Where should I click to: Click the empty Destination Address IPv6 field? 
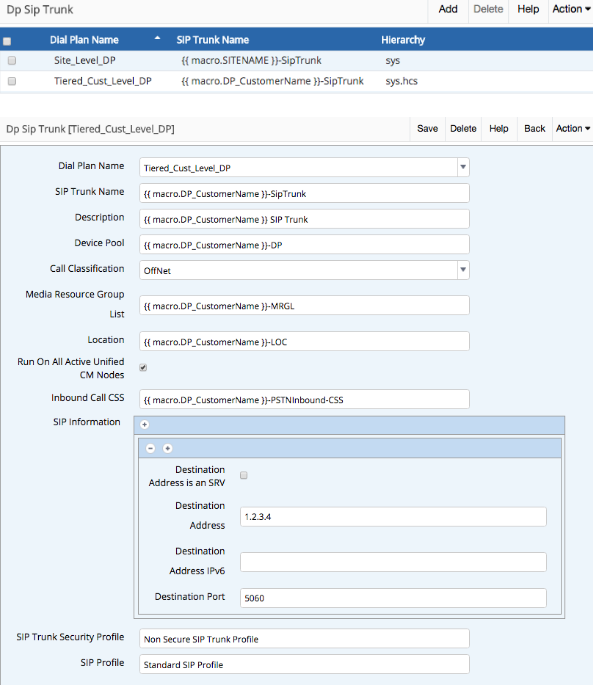pyautogui.click(x=393, y=562)
